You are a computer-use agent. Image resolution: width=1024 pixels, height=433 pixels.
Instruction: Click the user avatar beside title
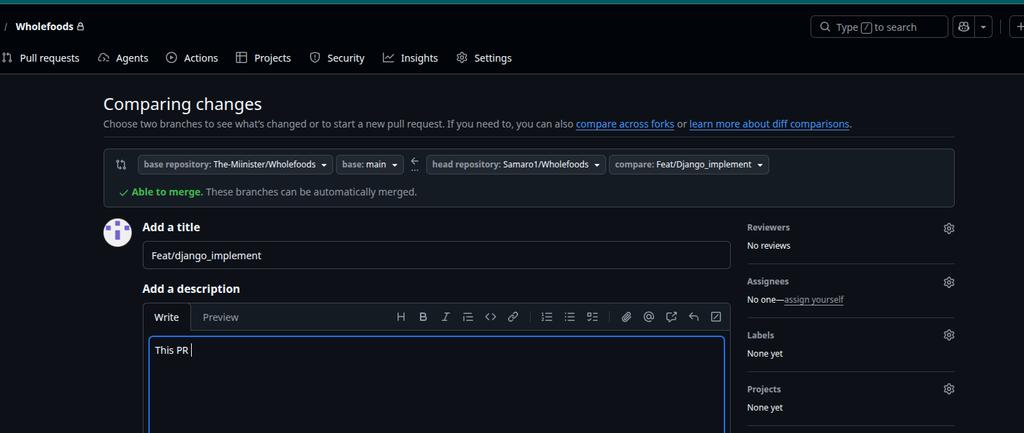click(x=118, y=233)
